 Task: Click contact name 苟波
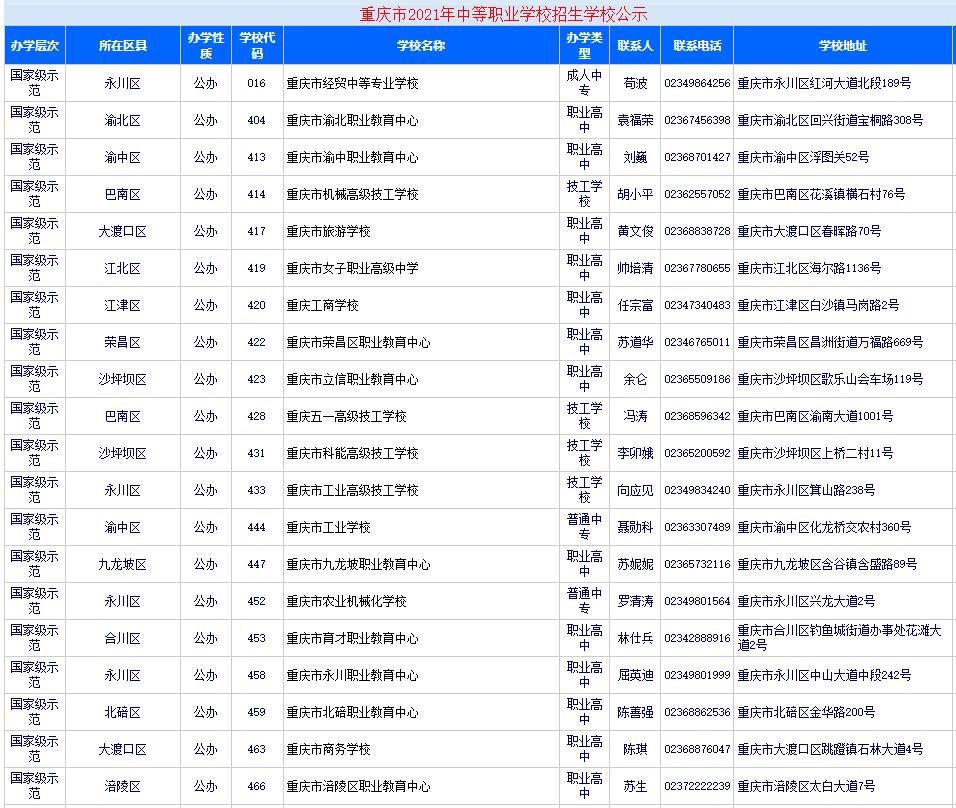[x=635, y=83]
